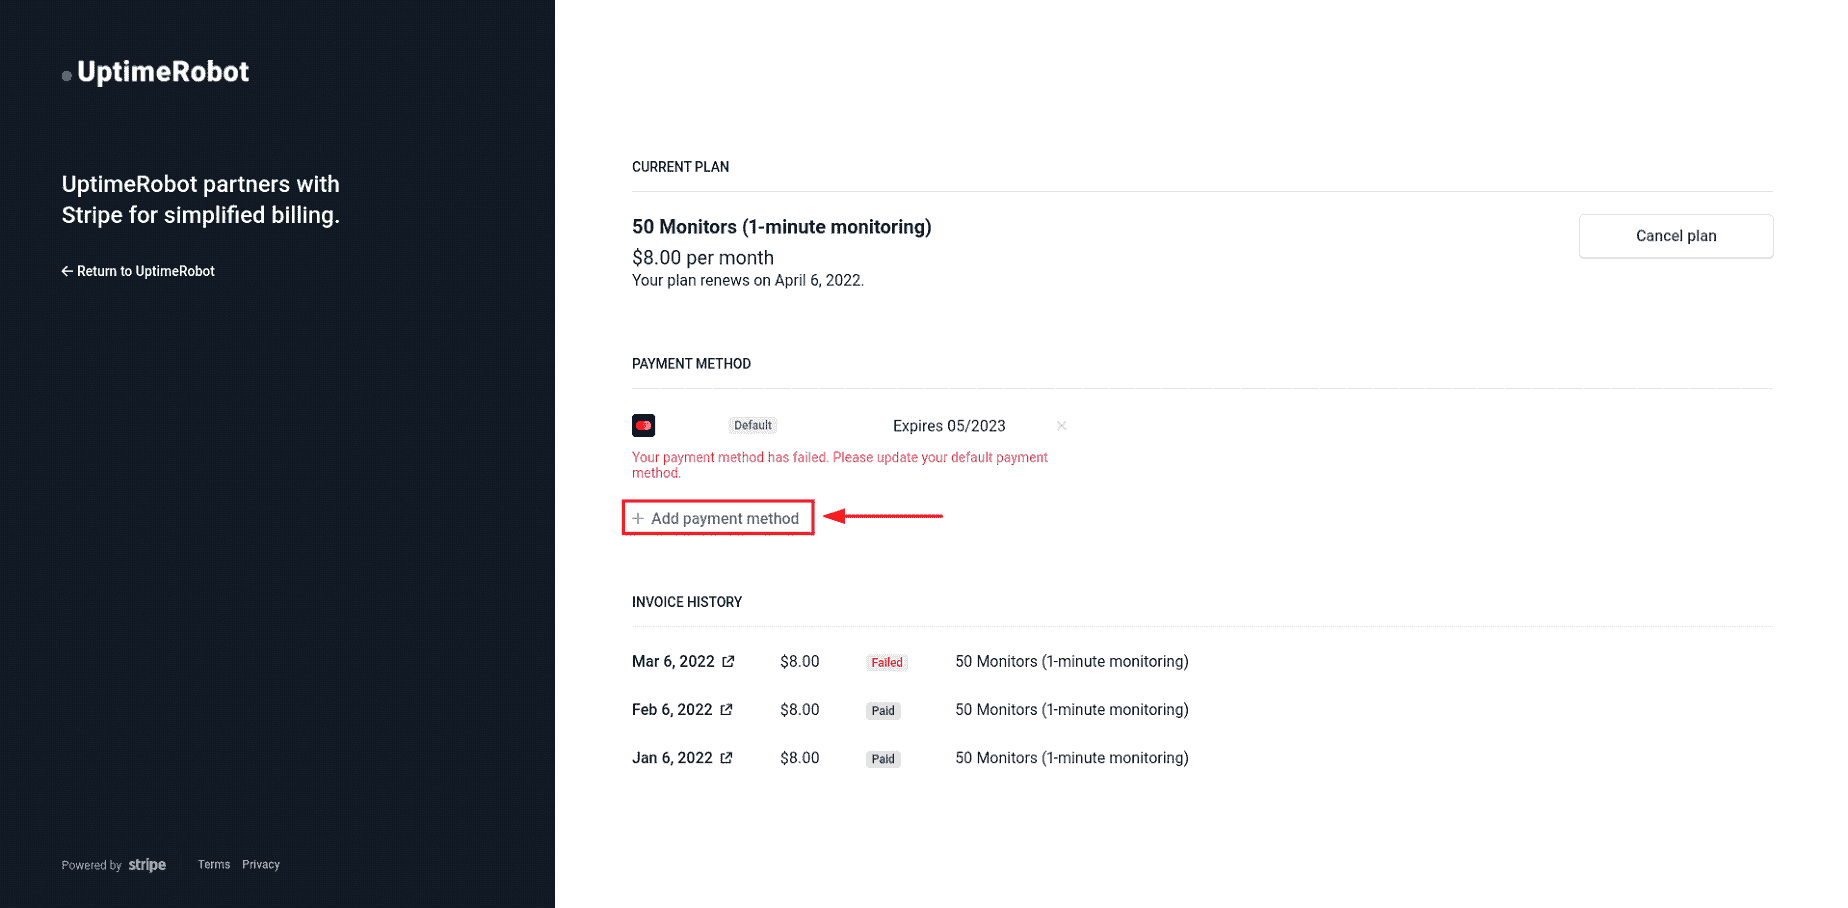The height and width of the screenshot is (908, 1848).
Task: Open the Feb 6, 2022 invoice external link
Action: (x=727, y=709)
